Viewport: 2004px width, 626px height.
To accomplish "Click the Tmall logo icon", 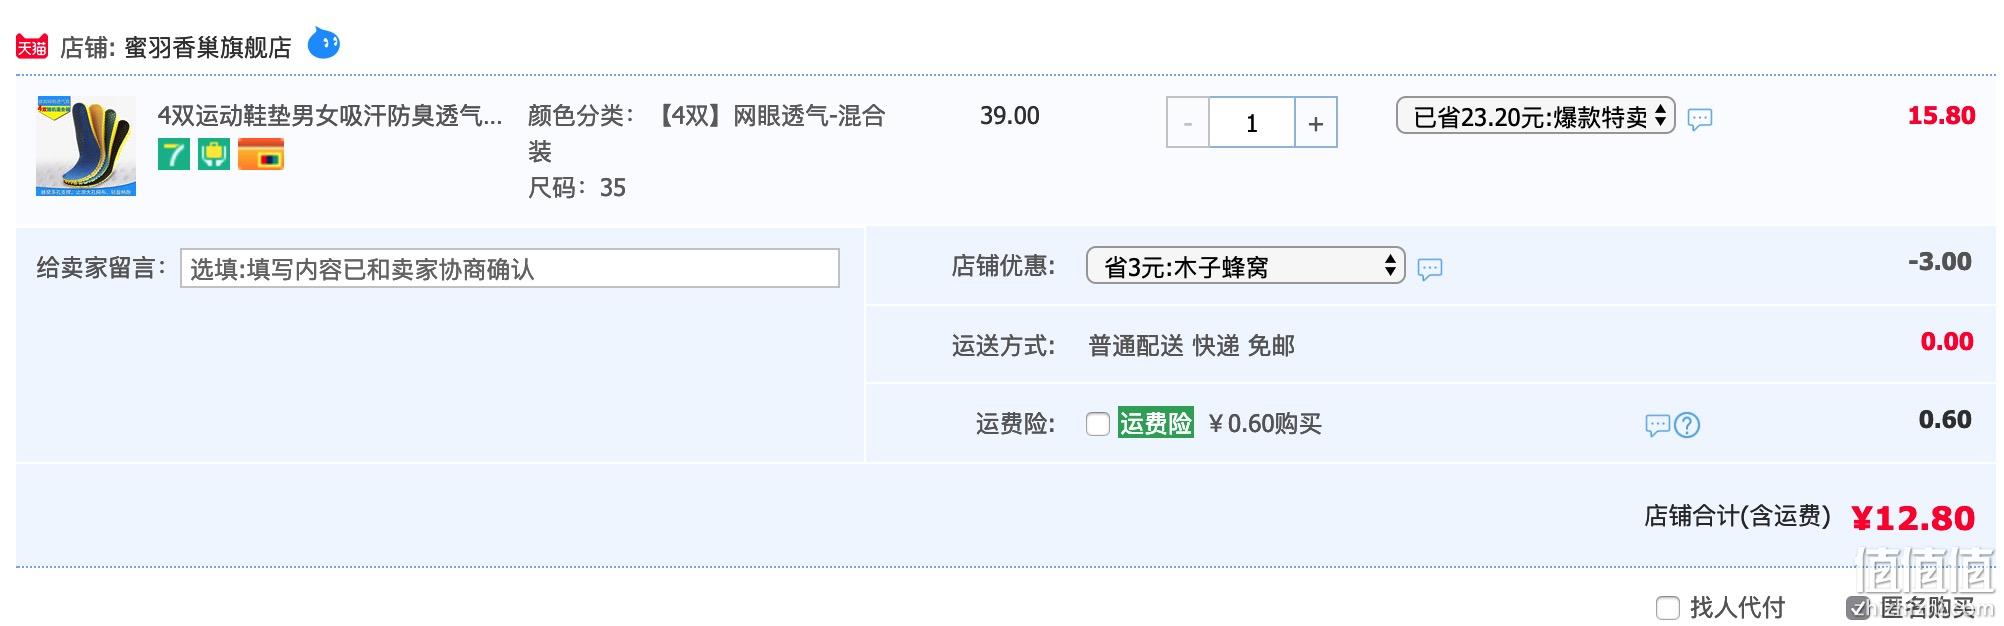I will pos(32,47).
